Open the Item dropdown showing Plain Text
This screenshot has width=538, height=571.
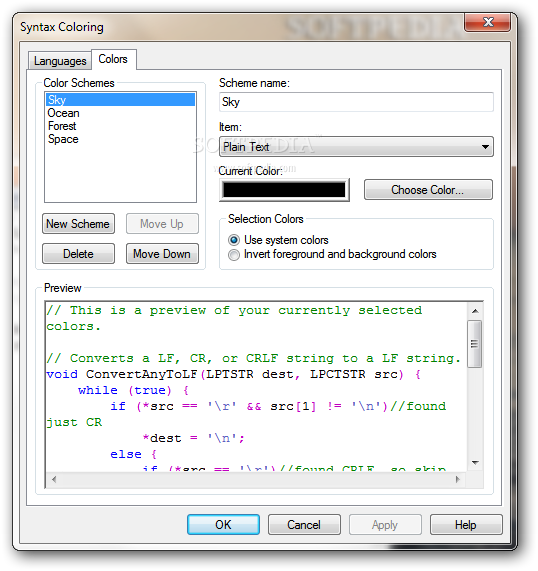coord(356,147)
